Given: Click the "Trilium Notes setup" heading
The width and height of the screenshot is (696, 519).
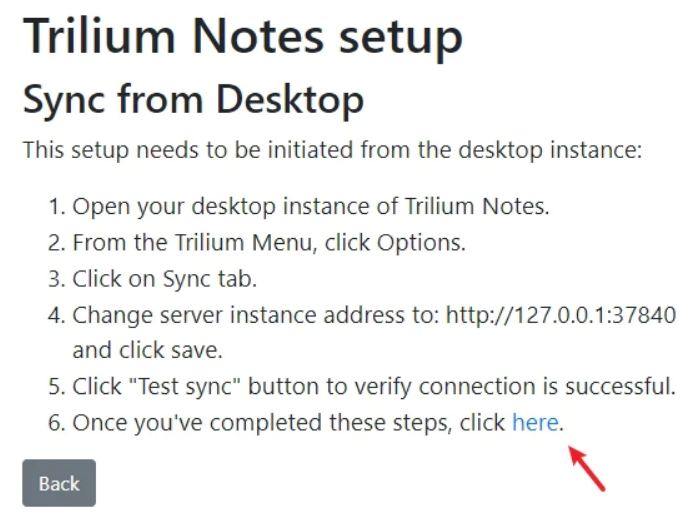Looking at the screenshot, I should 243,37.
